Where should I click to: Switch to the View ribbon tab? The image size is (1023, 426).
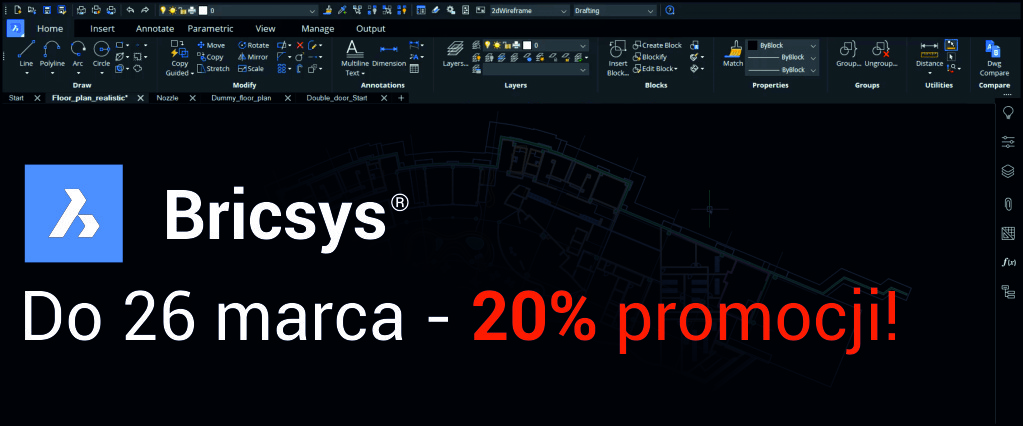point(266,29)
